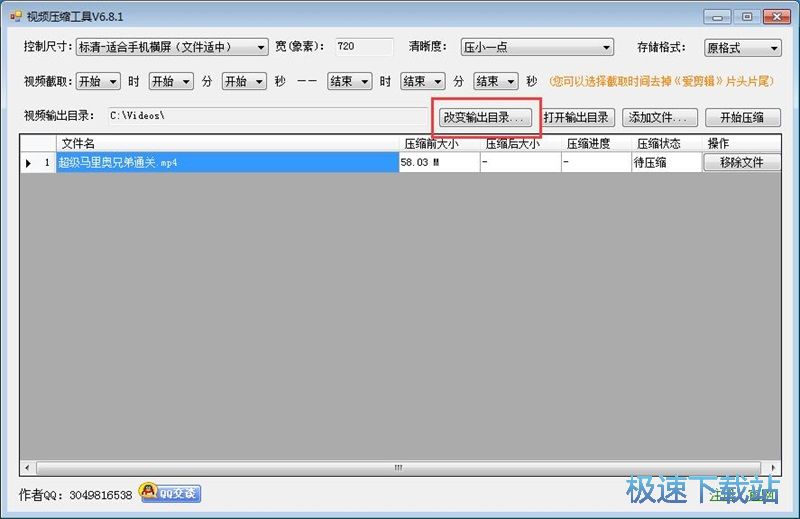The width and height of the screenshot is (800, 519).
Task: Expand the start minute 开始 dropdown
Action: click(171, 81)
